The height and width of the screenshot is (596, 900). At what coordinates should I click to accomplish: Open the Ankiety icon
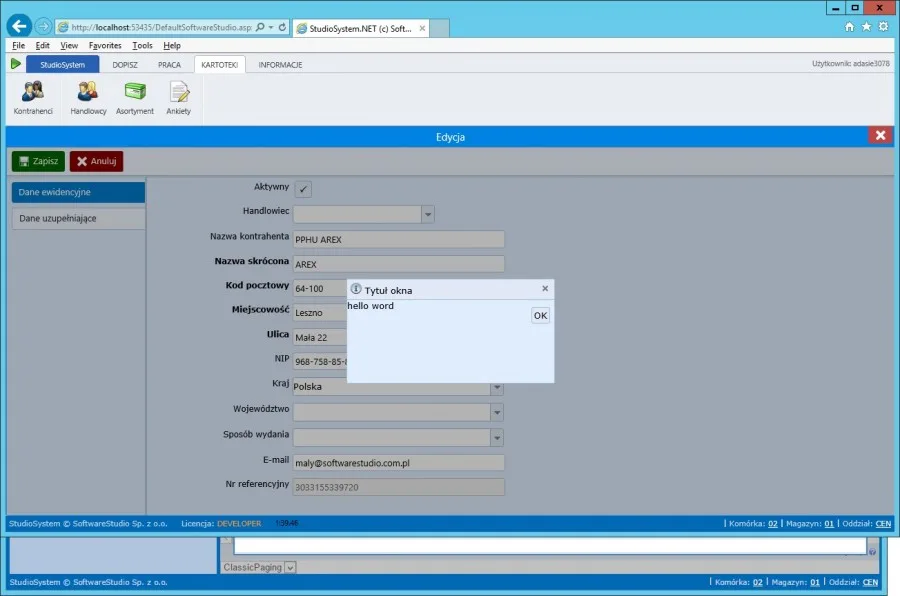click(179, 98)
